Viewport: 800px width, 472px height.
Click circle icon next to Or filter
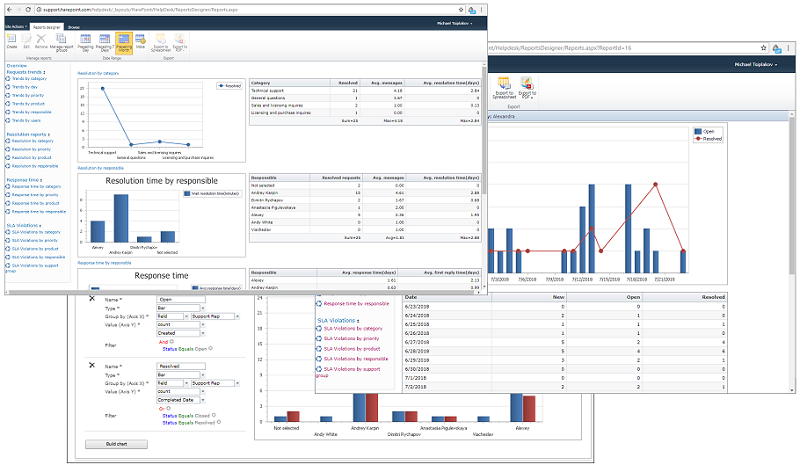(x=168, y=408)
